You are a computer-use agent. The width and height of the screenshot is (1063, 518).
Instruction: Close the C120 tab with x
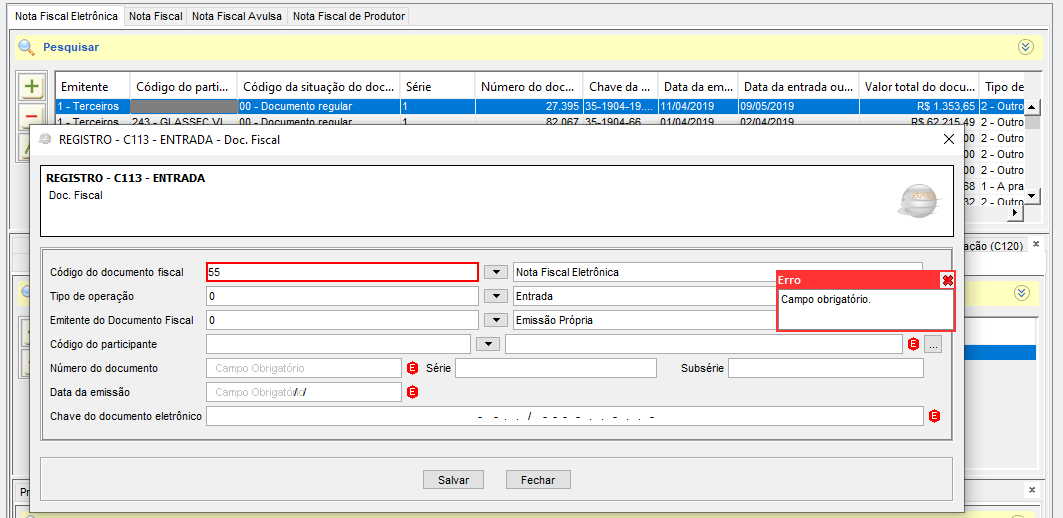pos(1036,245)
